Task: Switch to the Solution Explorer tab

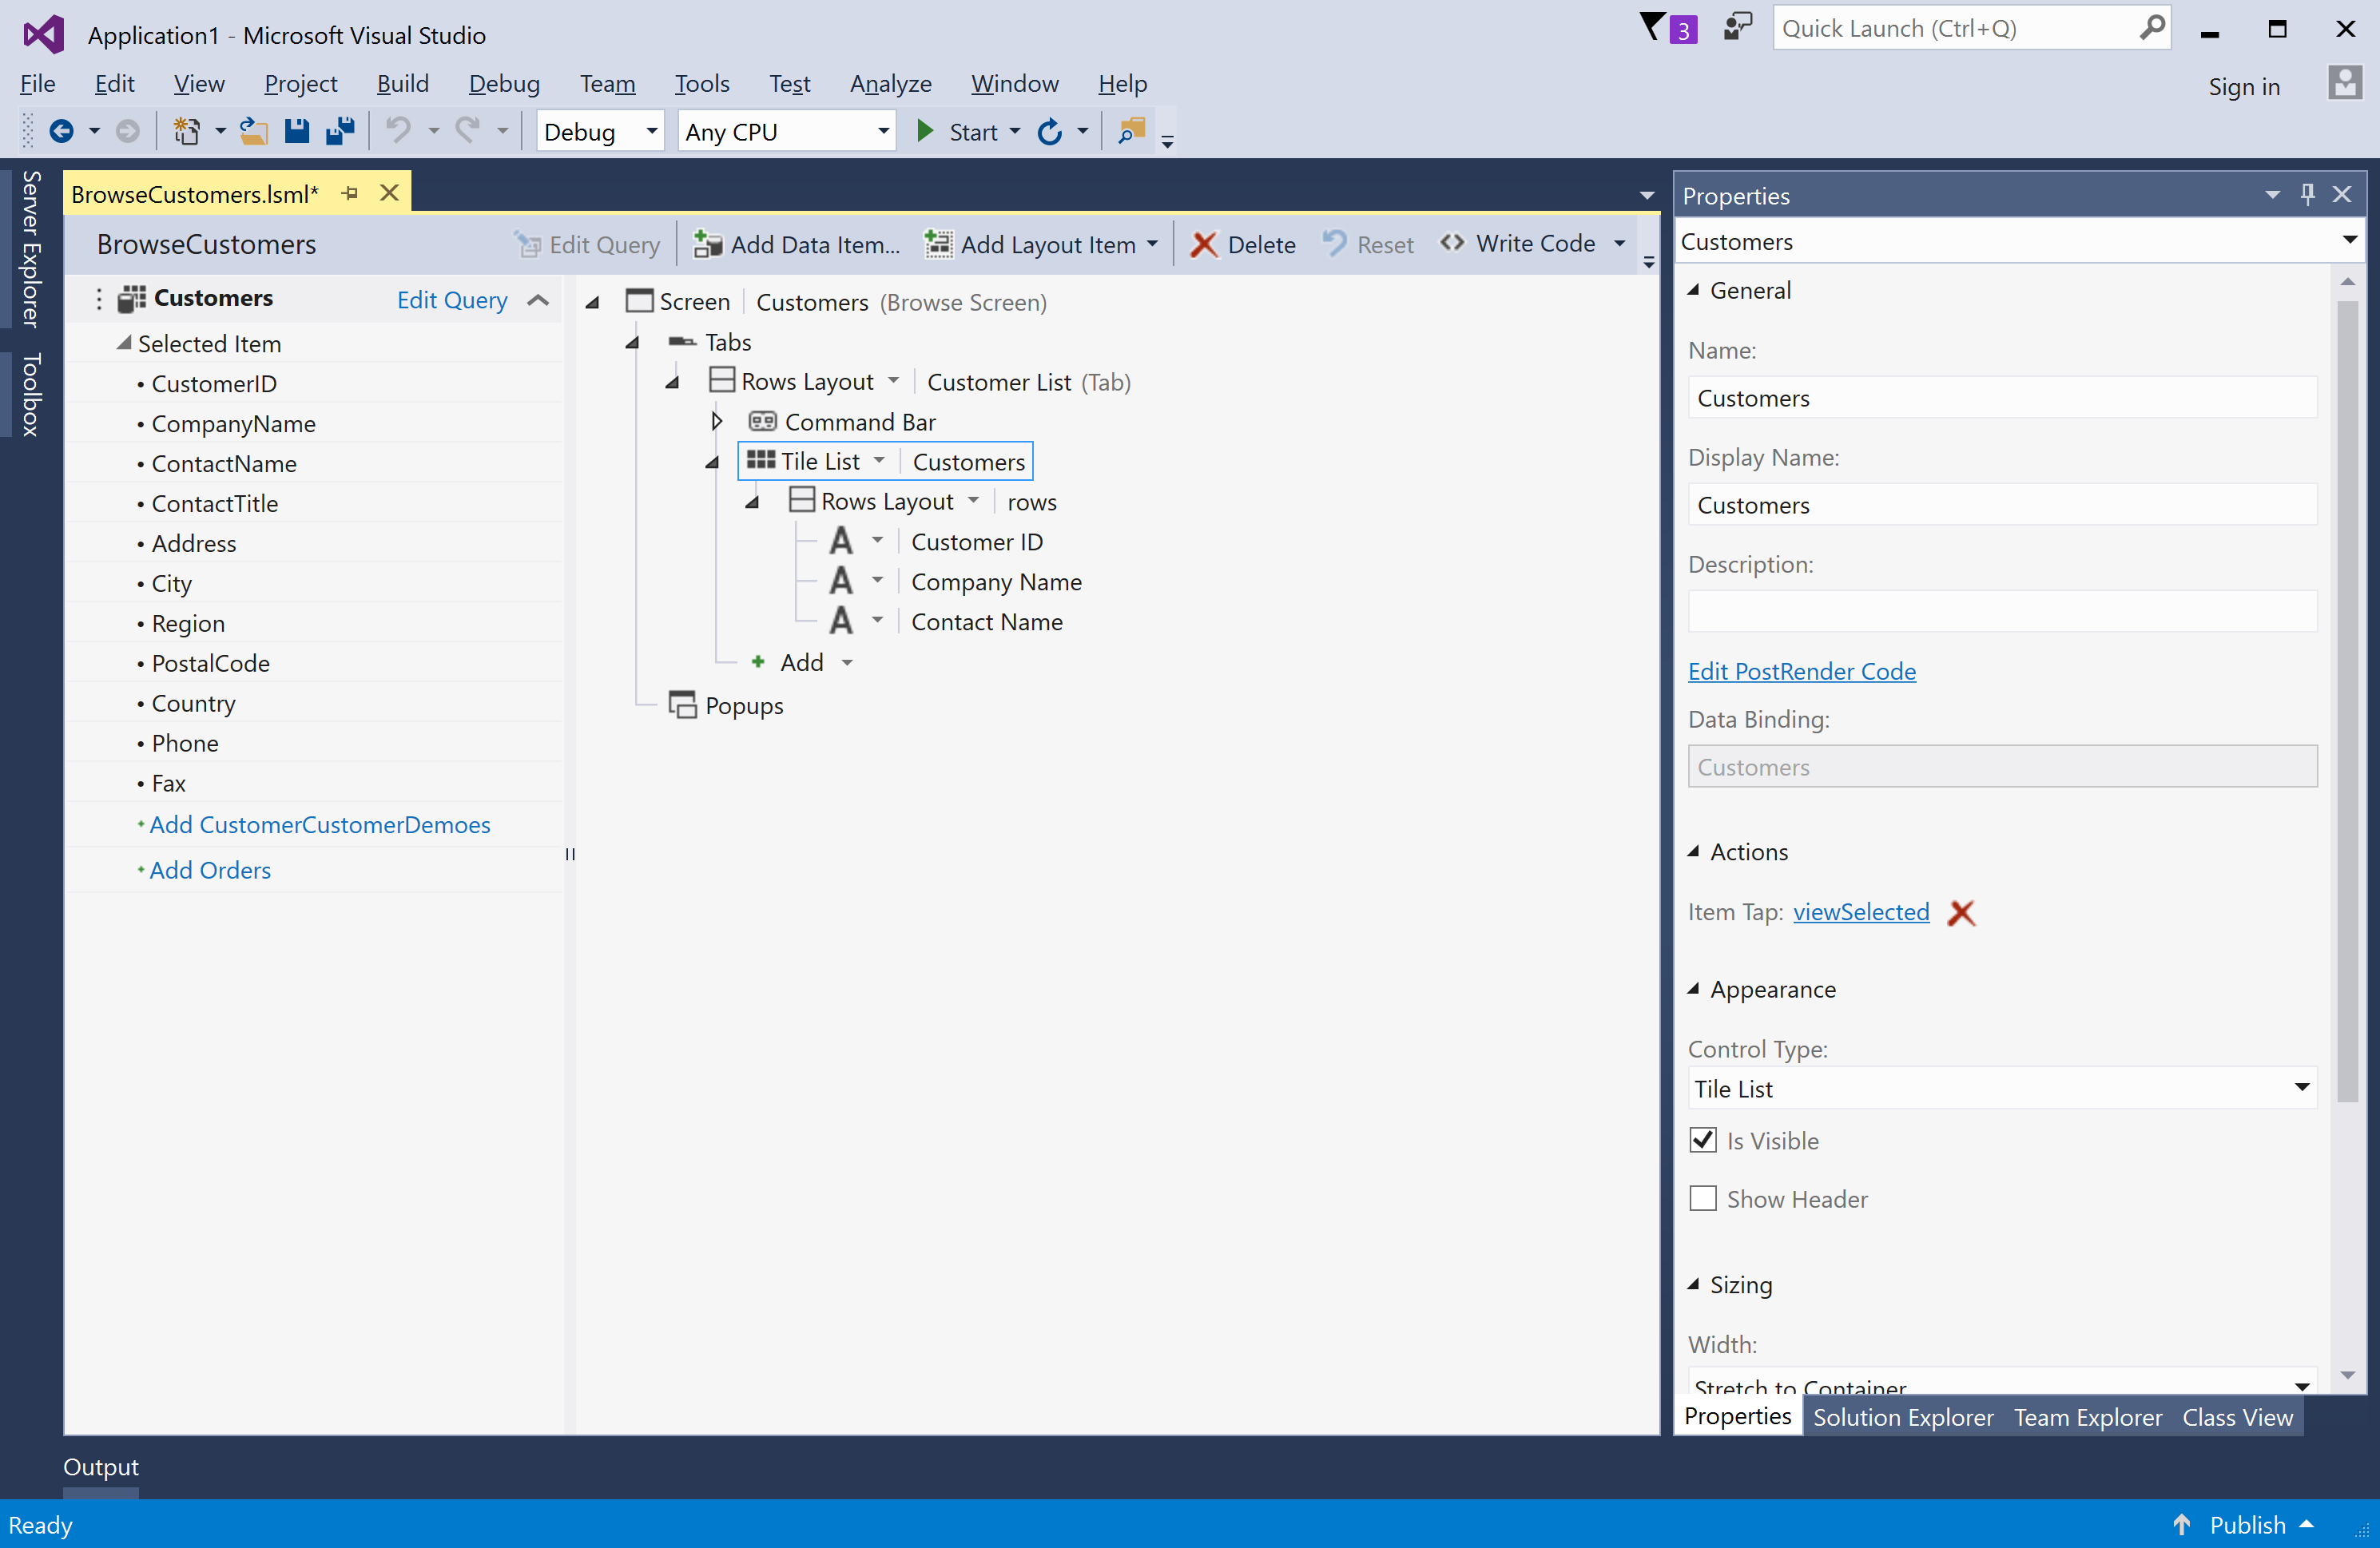Action: coord(1904,1417)
